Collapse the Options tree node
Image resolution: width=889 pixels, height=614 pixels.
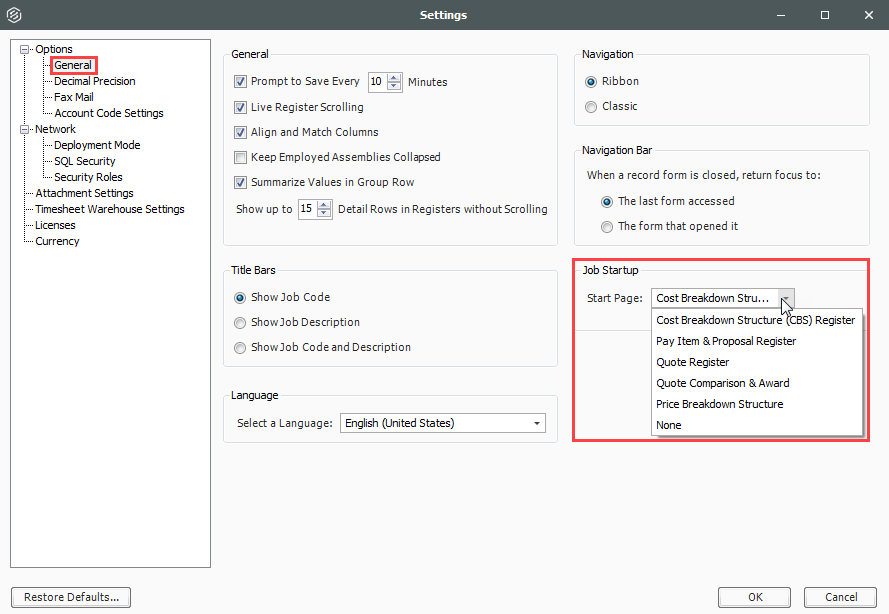[x=25, y=49]
